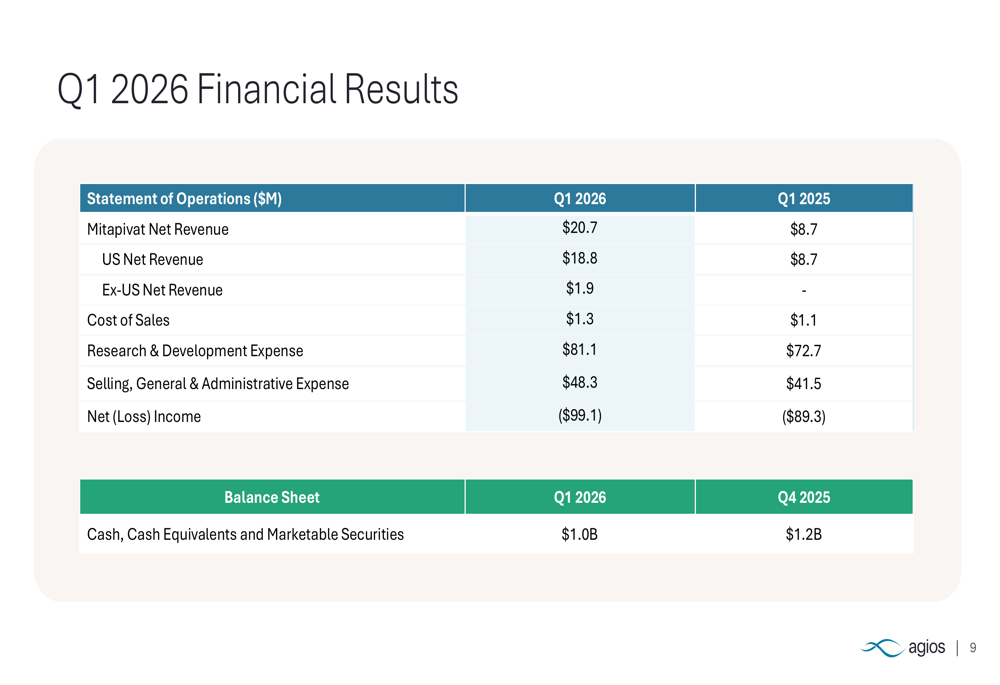Select the Cost of Sales row label
Viewport: 1000px width, 685px height.
(x=128, y=320)
